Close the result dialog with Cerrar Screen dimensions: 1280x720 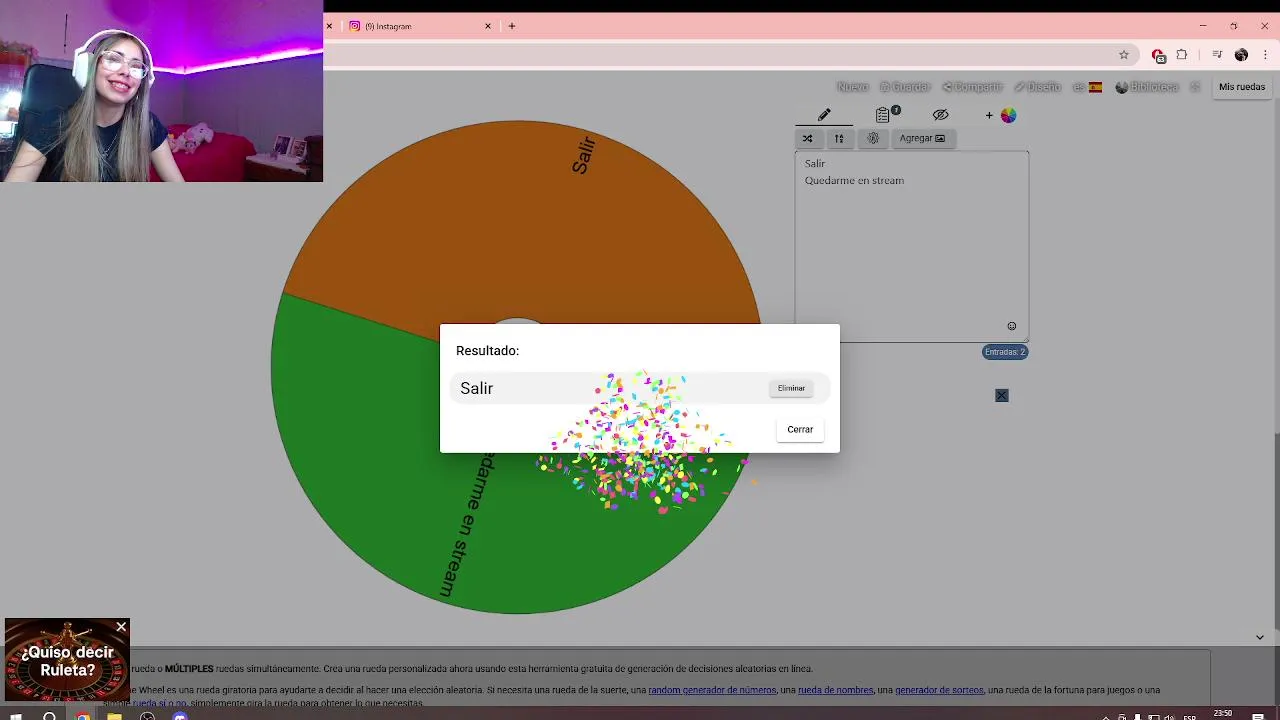tap(800, 429)
